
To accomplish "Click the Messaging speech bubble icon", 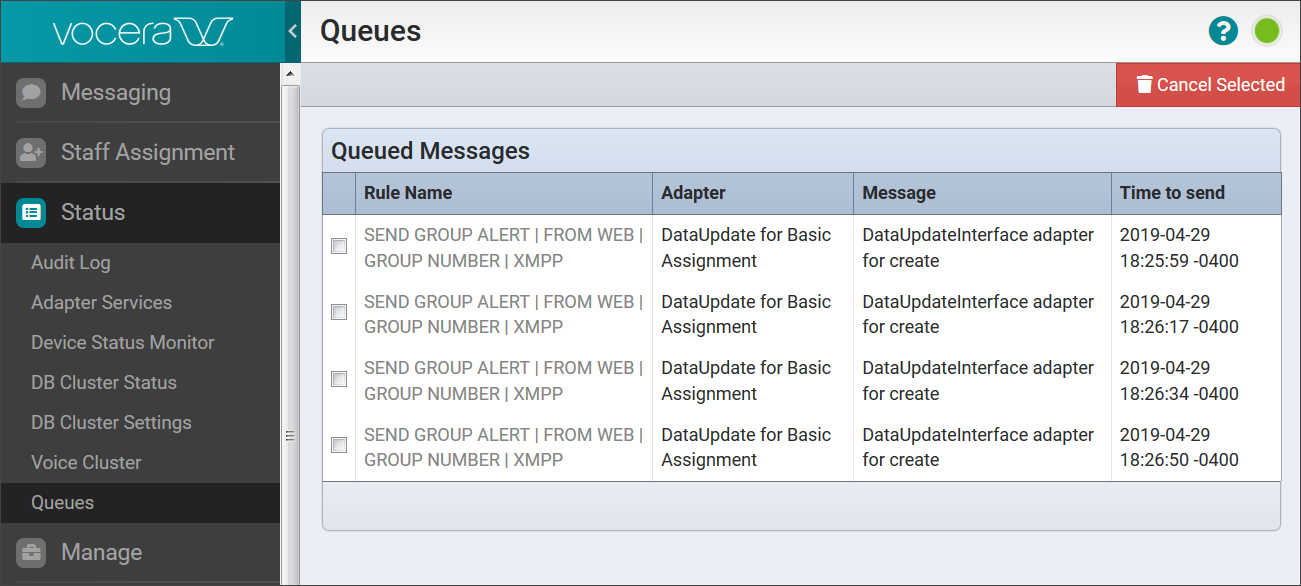I will 31,93.
